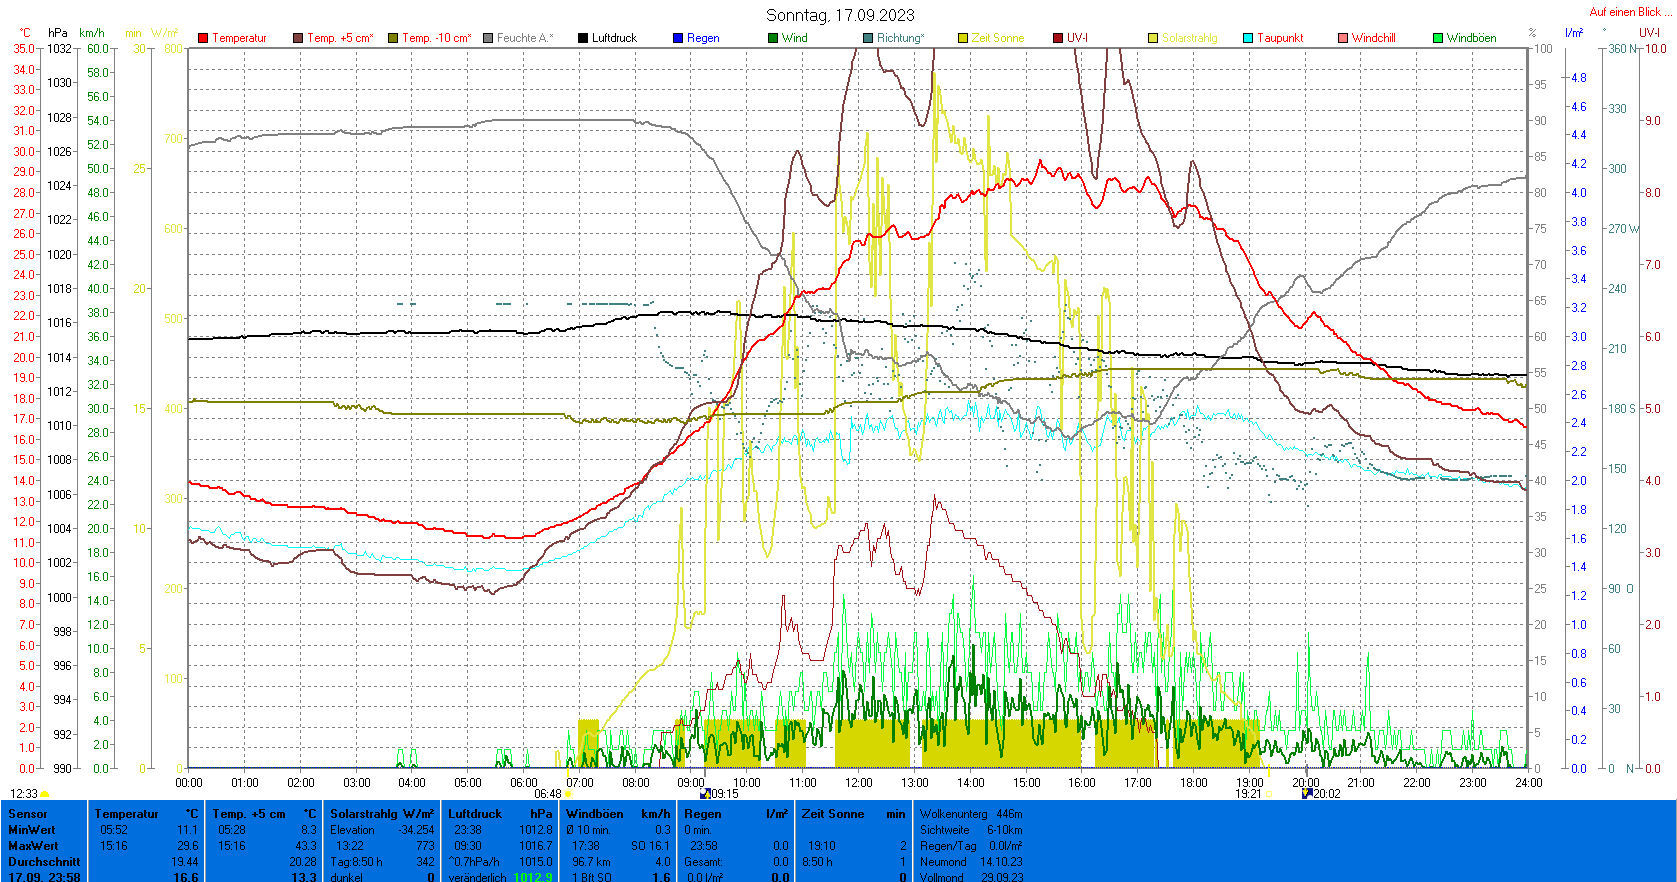This screenshot has height=882, width=1677.
Task: Click the red Temperatur legend swatch
Action: [x=203, y=38]
